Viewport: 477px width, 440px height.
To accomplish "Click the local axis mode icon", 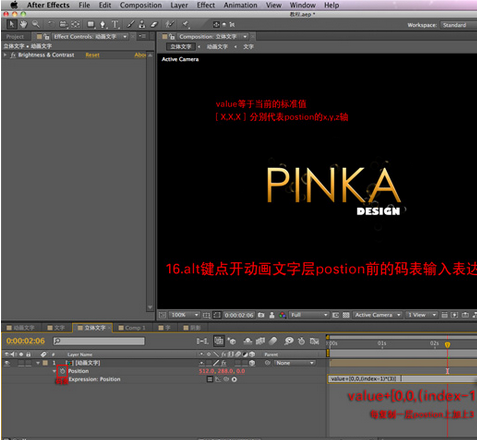I will click(x=216, y=24).
